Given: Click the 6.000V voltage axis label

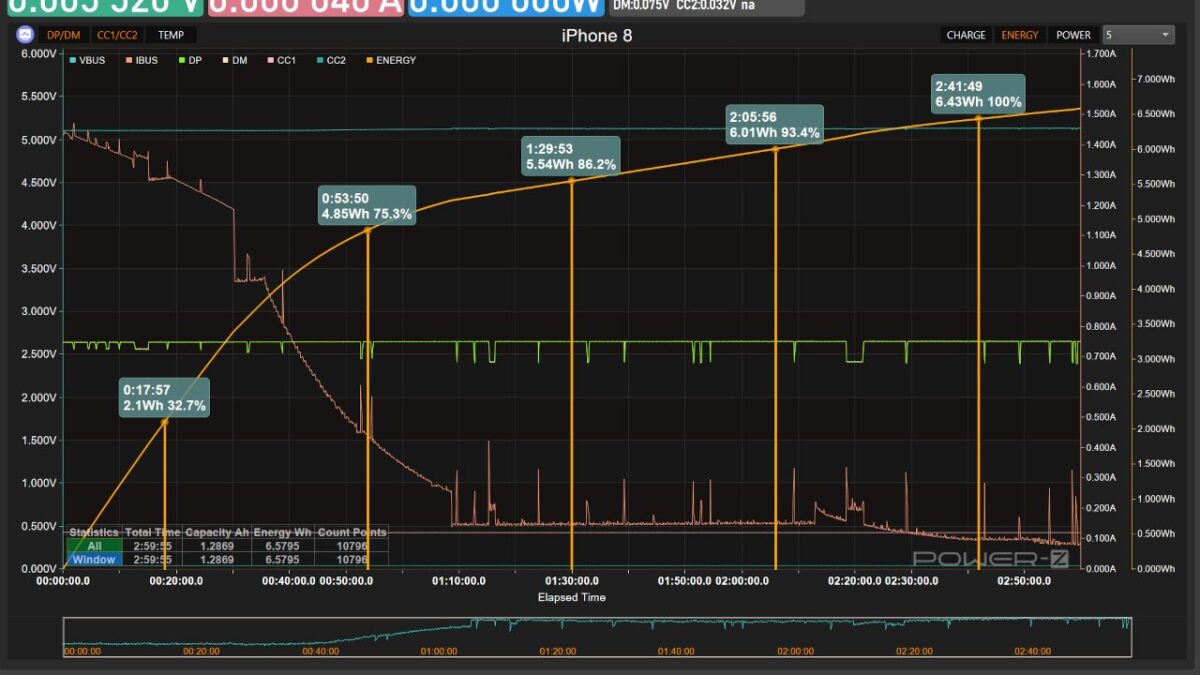Looking at the screenshot, I should click(38, 54).
